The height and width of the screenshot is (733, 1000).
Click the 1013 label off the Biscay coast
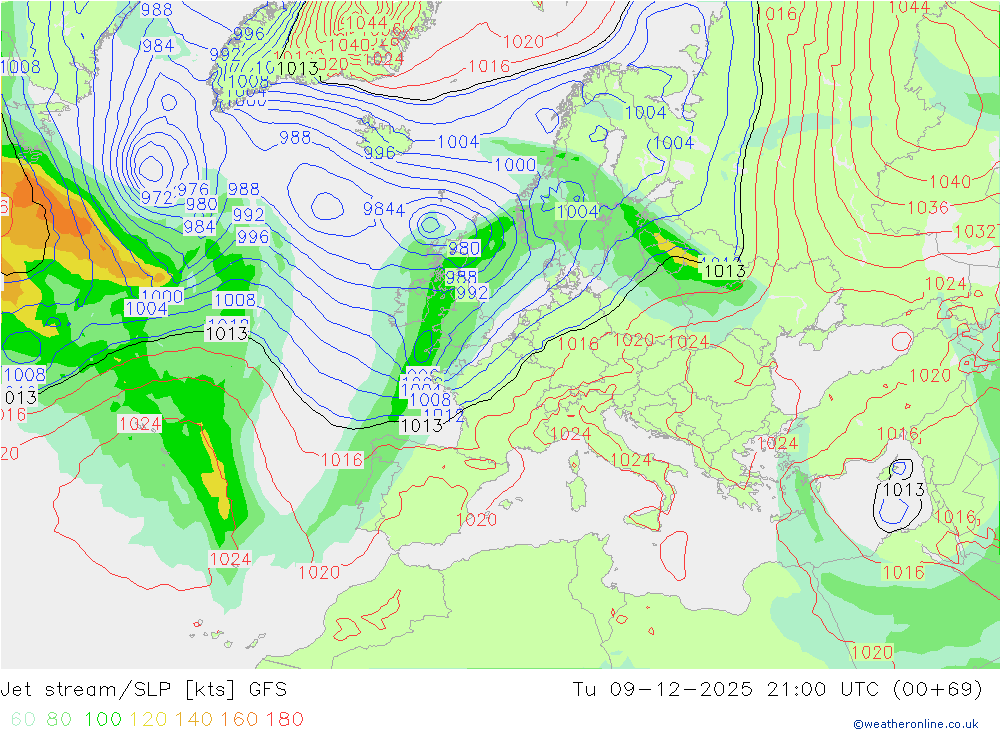[422, 425]
